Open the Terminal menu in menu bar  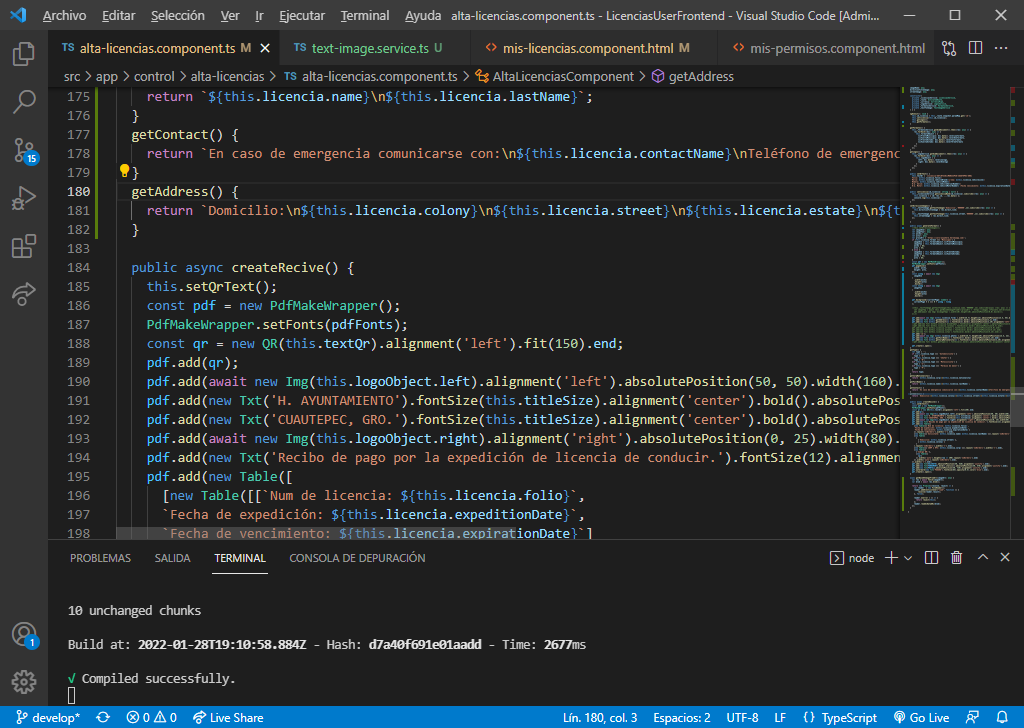[364, 16]
